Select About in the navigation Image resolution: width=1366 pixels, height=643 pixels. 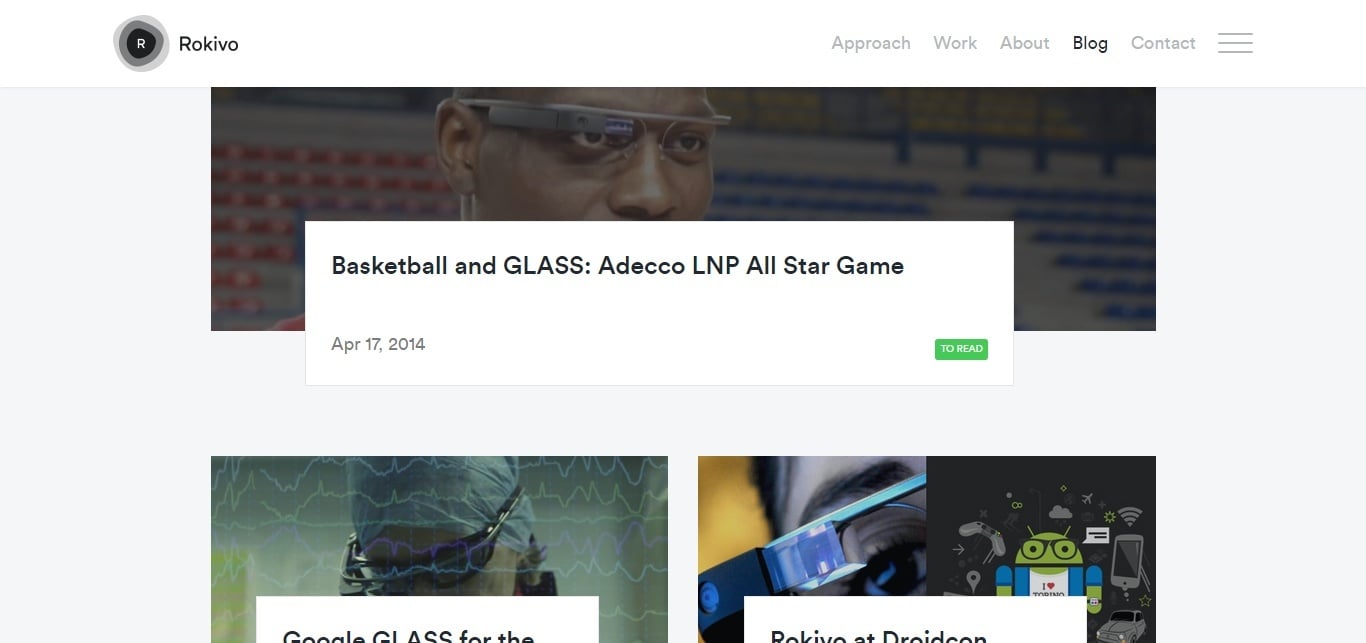pos(1025,43)
